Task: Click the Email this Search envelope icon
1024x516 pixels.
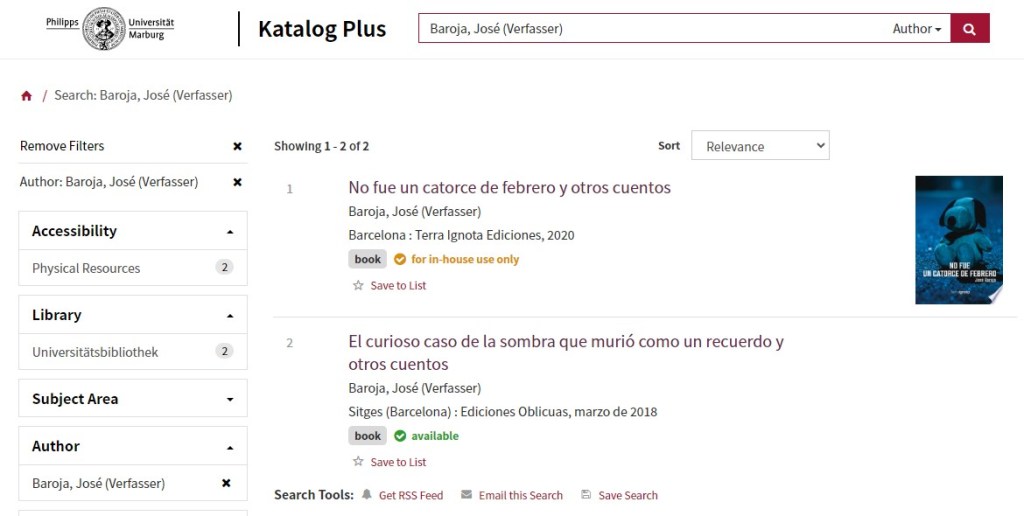Action: (466, 495)
